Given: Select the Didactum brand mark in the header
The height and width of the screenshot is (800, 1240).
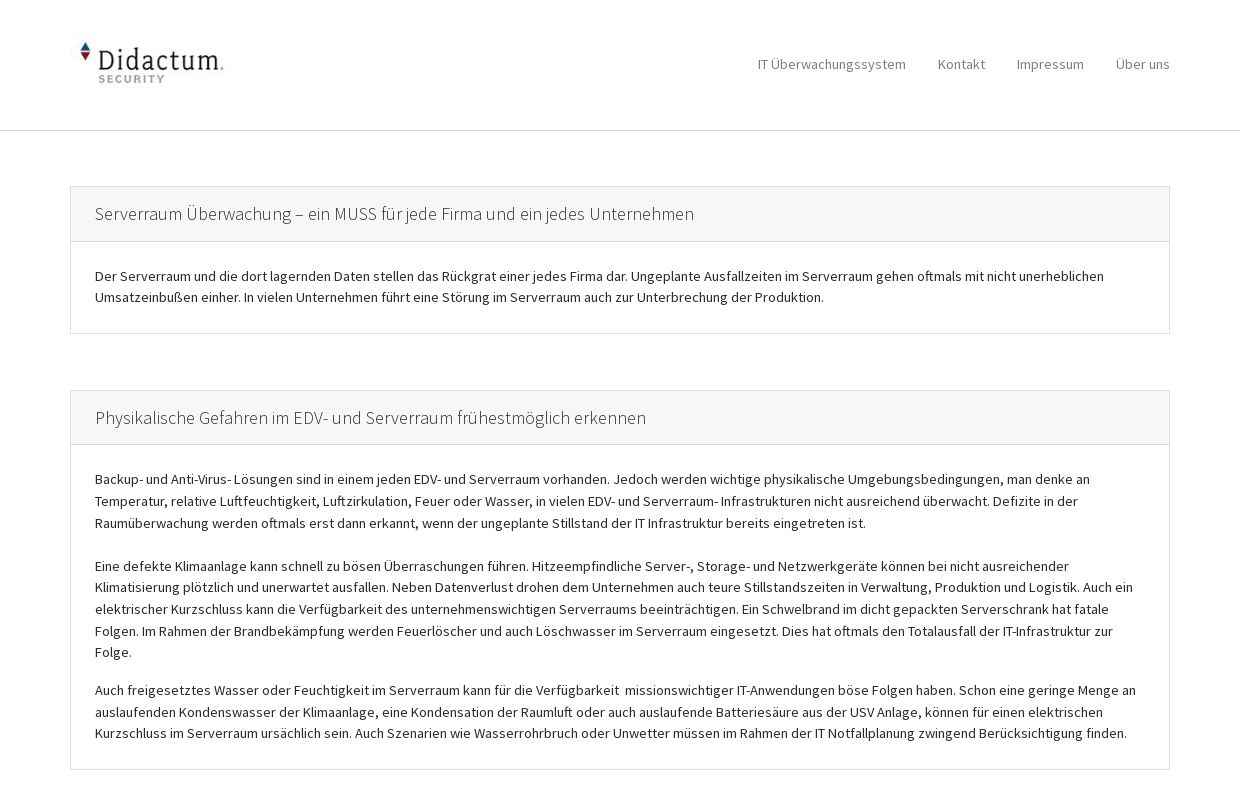Looking at the screenshot, I should click(x=150, y=62).
